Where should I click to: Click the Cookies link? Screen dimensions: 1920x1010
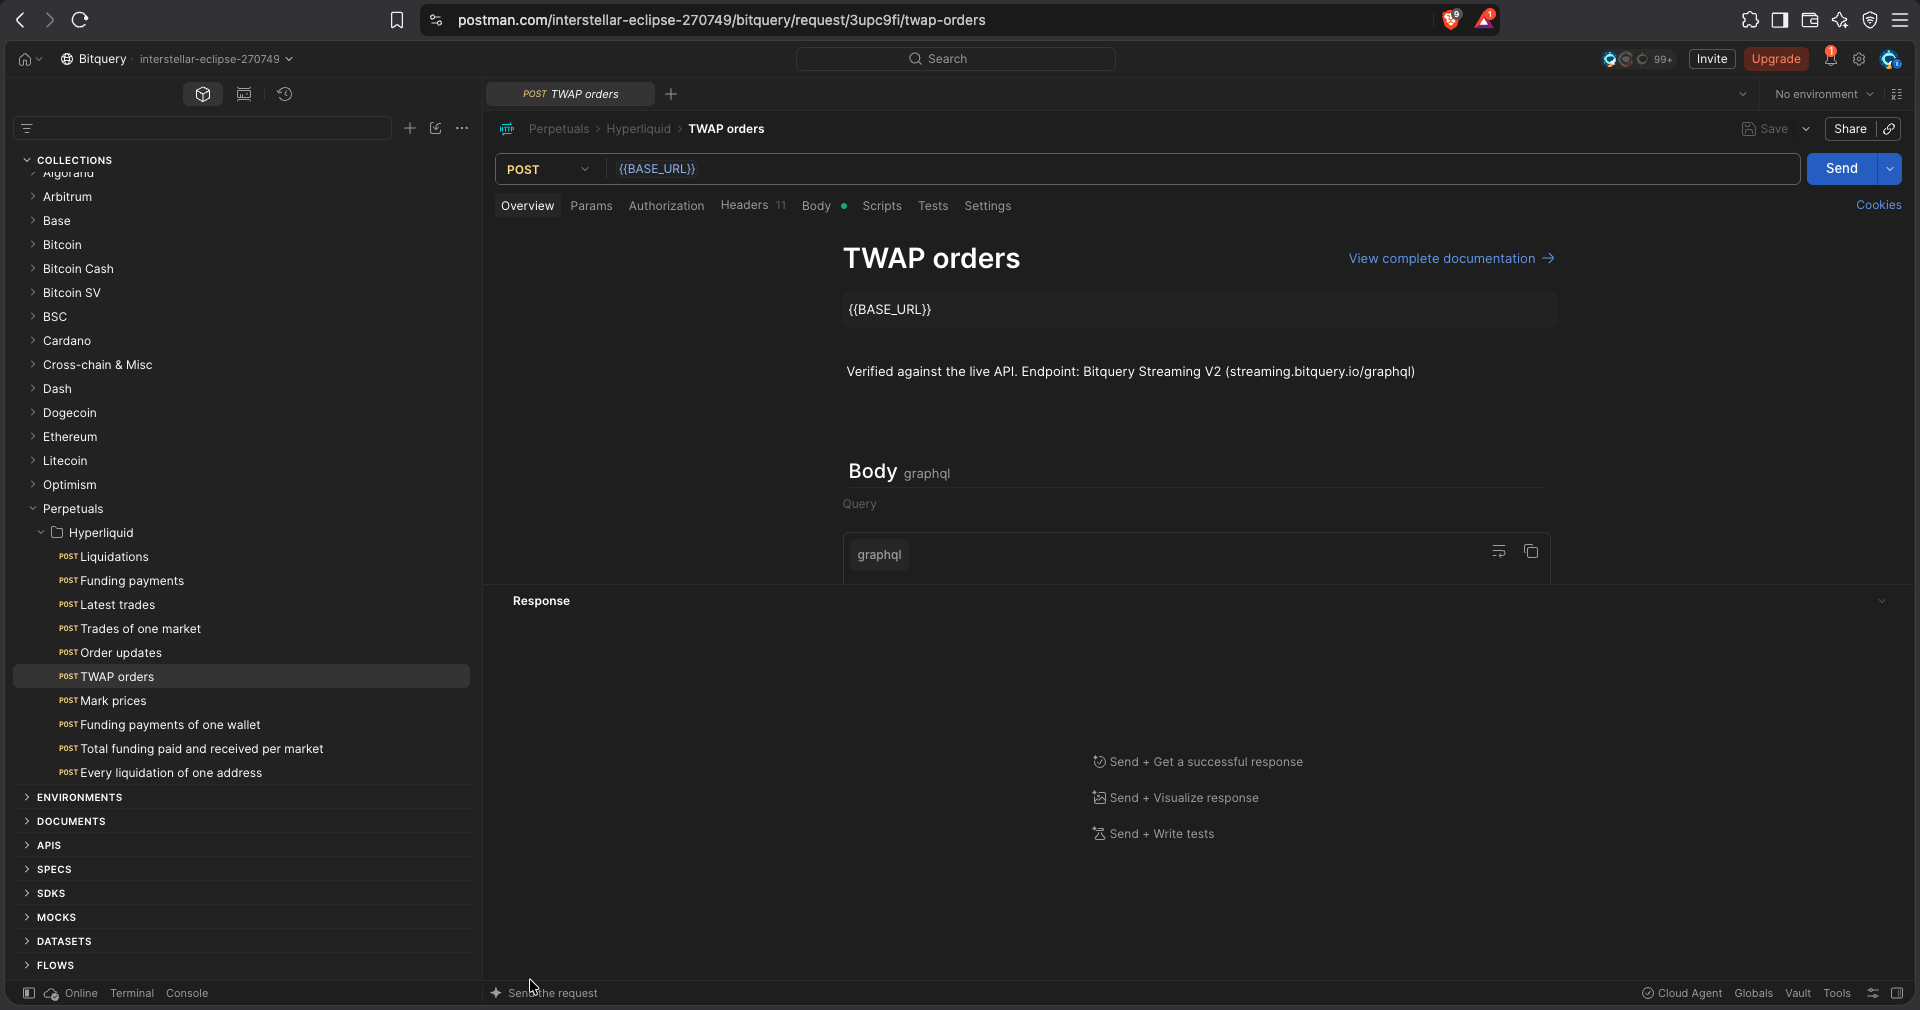(1879, 205)
